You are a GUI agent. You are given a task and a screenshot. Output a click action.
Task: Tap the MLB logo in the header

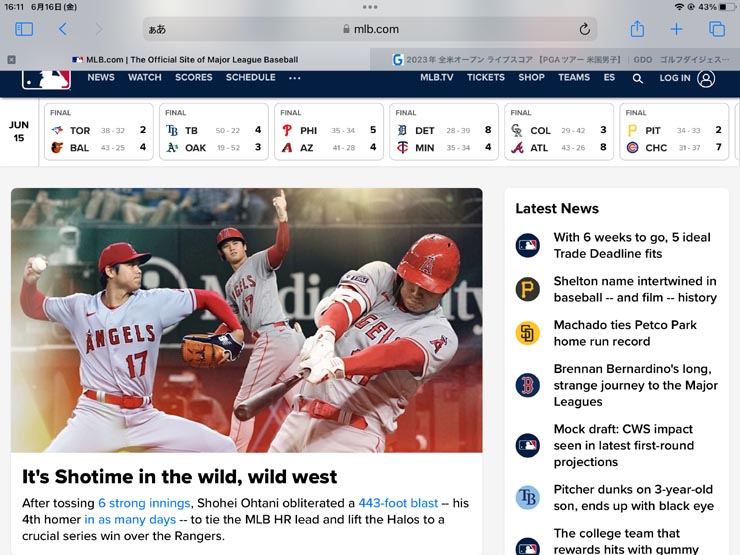(46, 79)
